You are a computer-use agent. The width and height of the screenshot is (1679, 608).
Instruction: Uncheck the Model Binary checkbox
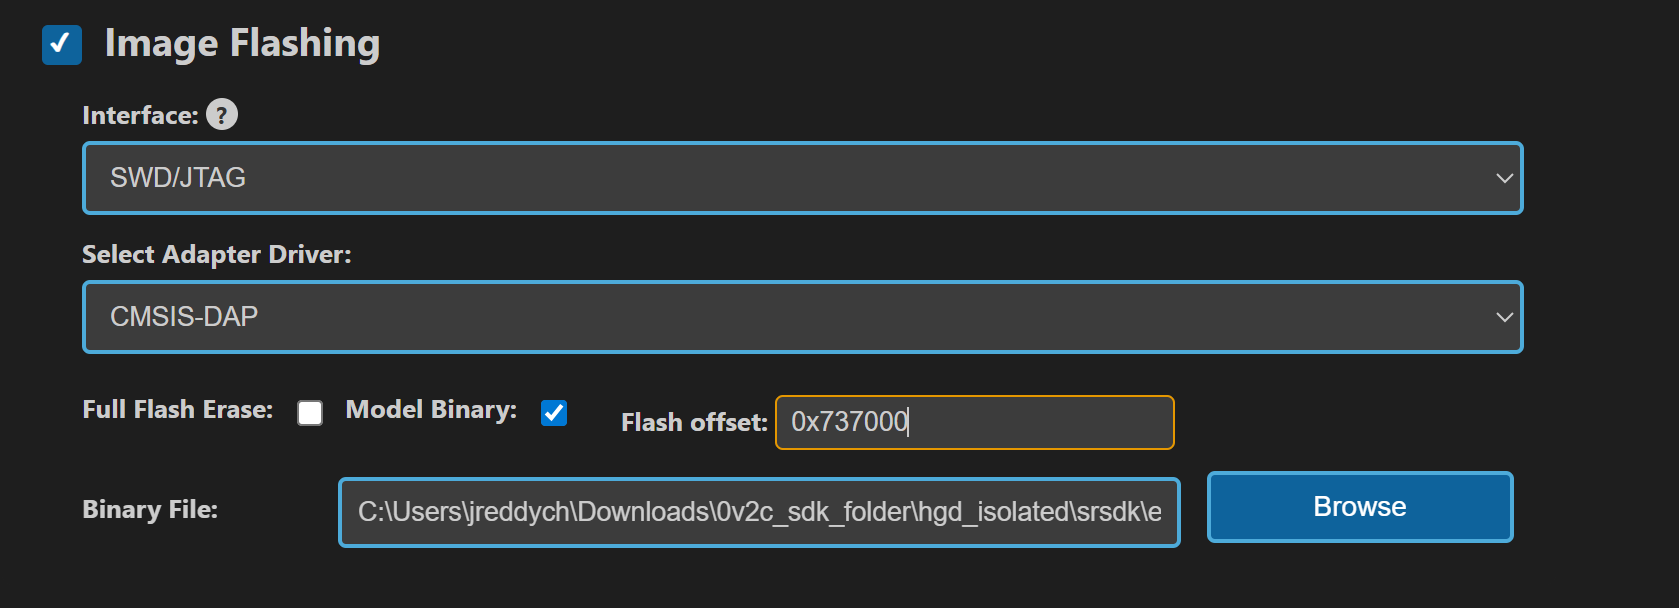coord(554,413)
